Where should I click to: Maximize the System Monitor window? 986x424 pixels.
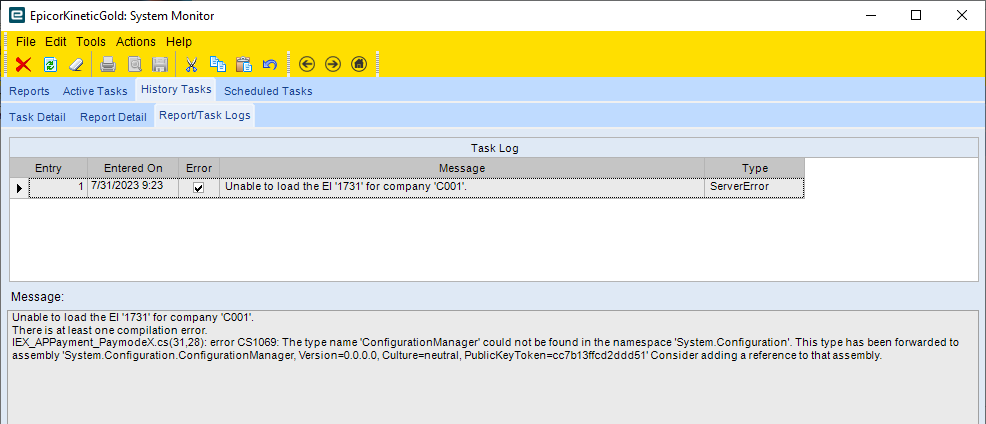coord(916,16)
